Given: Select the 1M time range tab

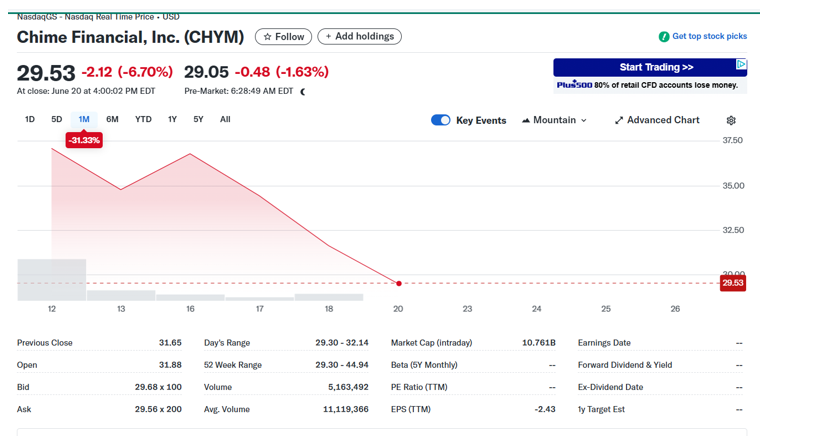Looking at the screenshot, I should point(84,119).
